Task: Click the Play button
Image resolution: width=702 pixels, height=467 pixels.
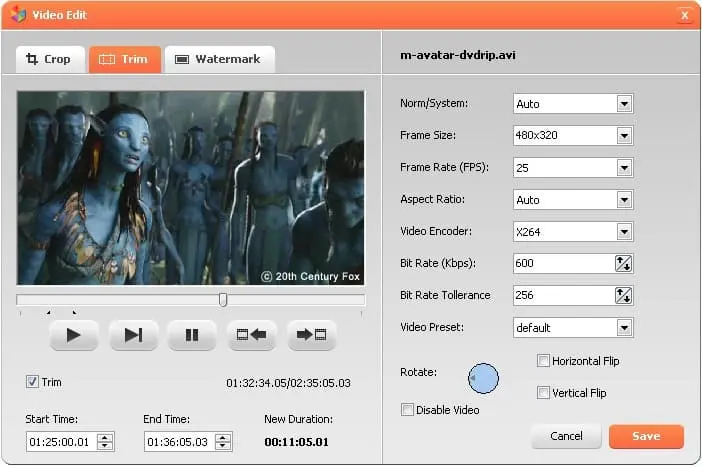Action: (73, 335)
